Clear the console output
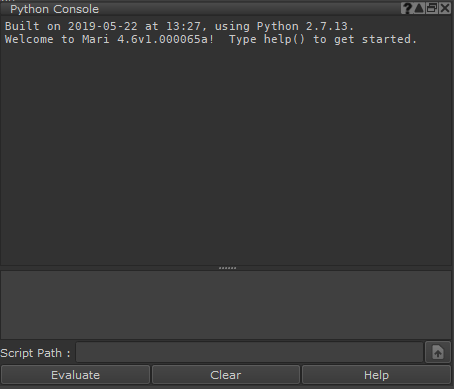This screenshot has height=389, width=454. tap(226, 375)
